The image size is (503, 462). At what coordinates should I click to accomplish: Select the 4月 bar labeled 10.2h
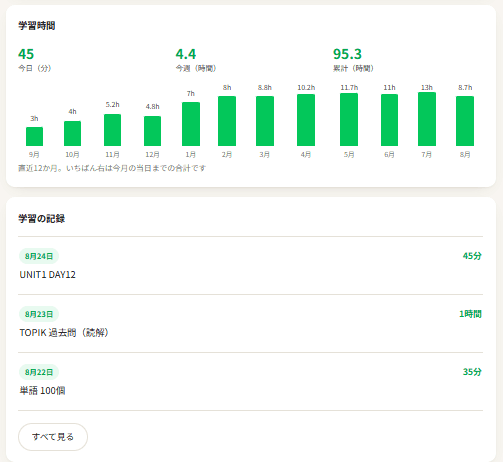(x=306, y=120)
